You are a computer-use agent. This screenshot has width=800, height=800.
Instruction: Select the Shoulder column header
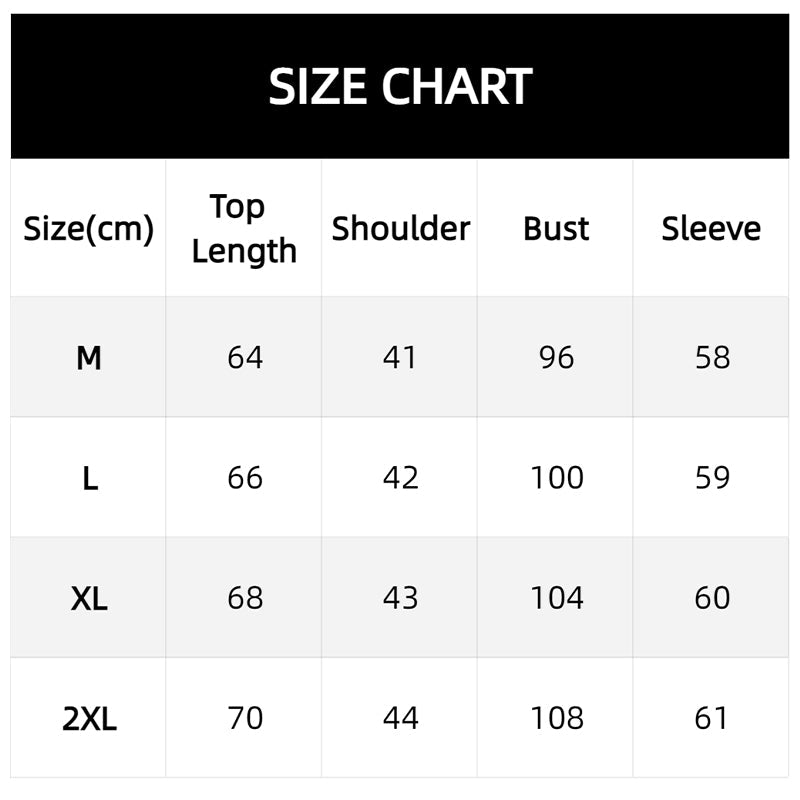(400, 229)
